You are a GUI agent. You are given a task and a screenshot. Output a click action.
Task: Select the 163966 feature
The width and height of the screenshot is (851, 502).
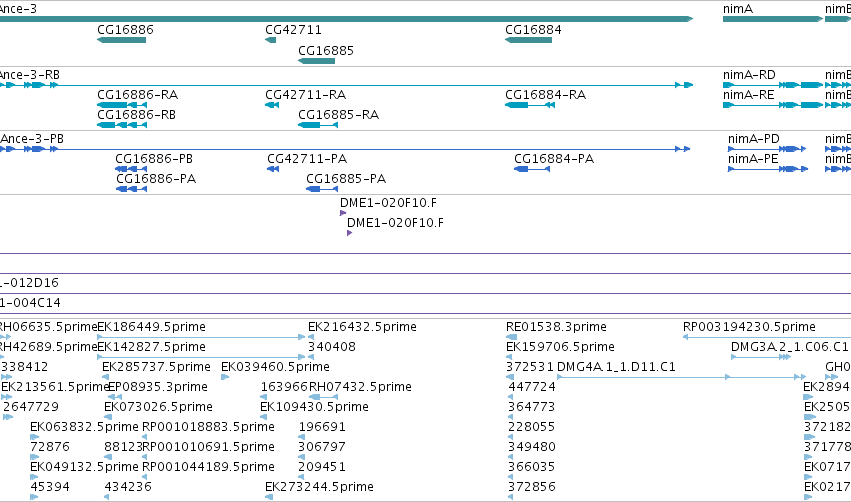264,397
